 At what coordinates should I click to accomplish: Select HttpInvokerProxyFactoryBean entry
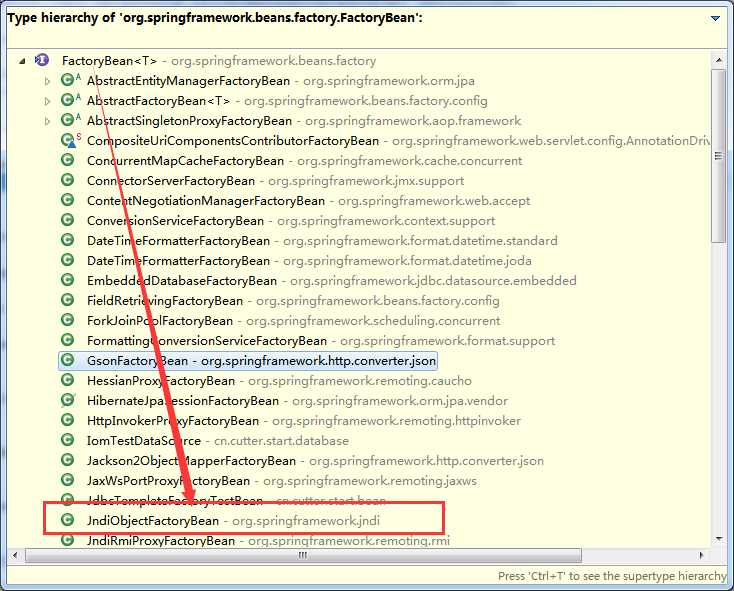[x=304, y=421]
